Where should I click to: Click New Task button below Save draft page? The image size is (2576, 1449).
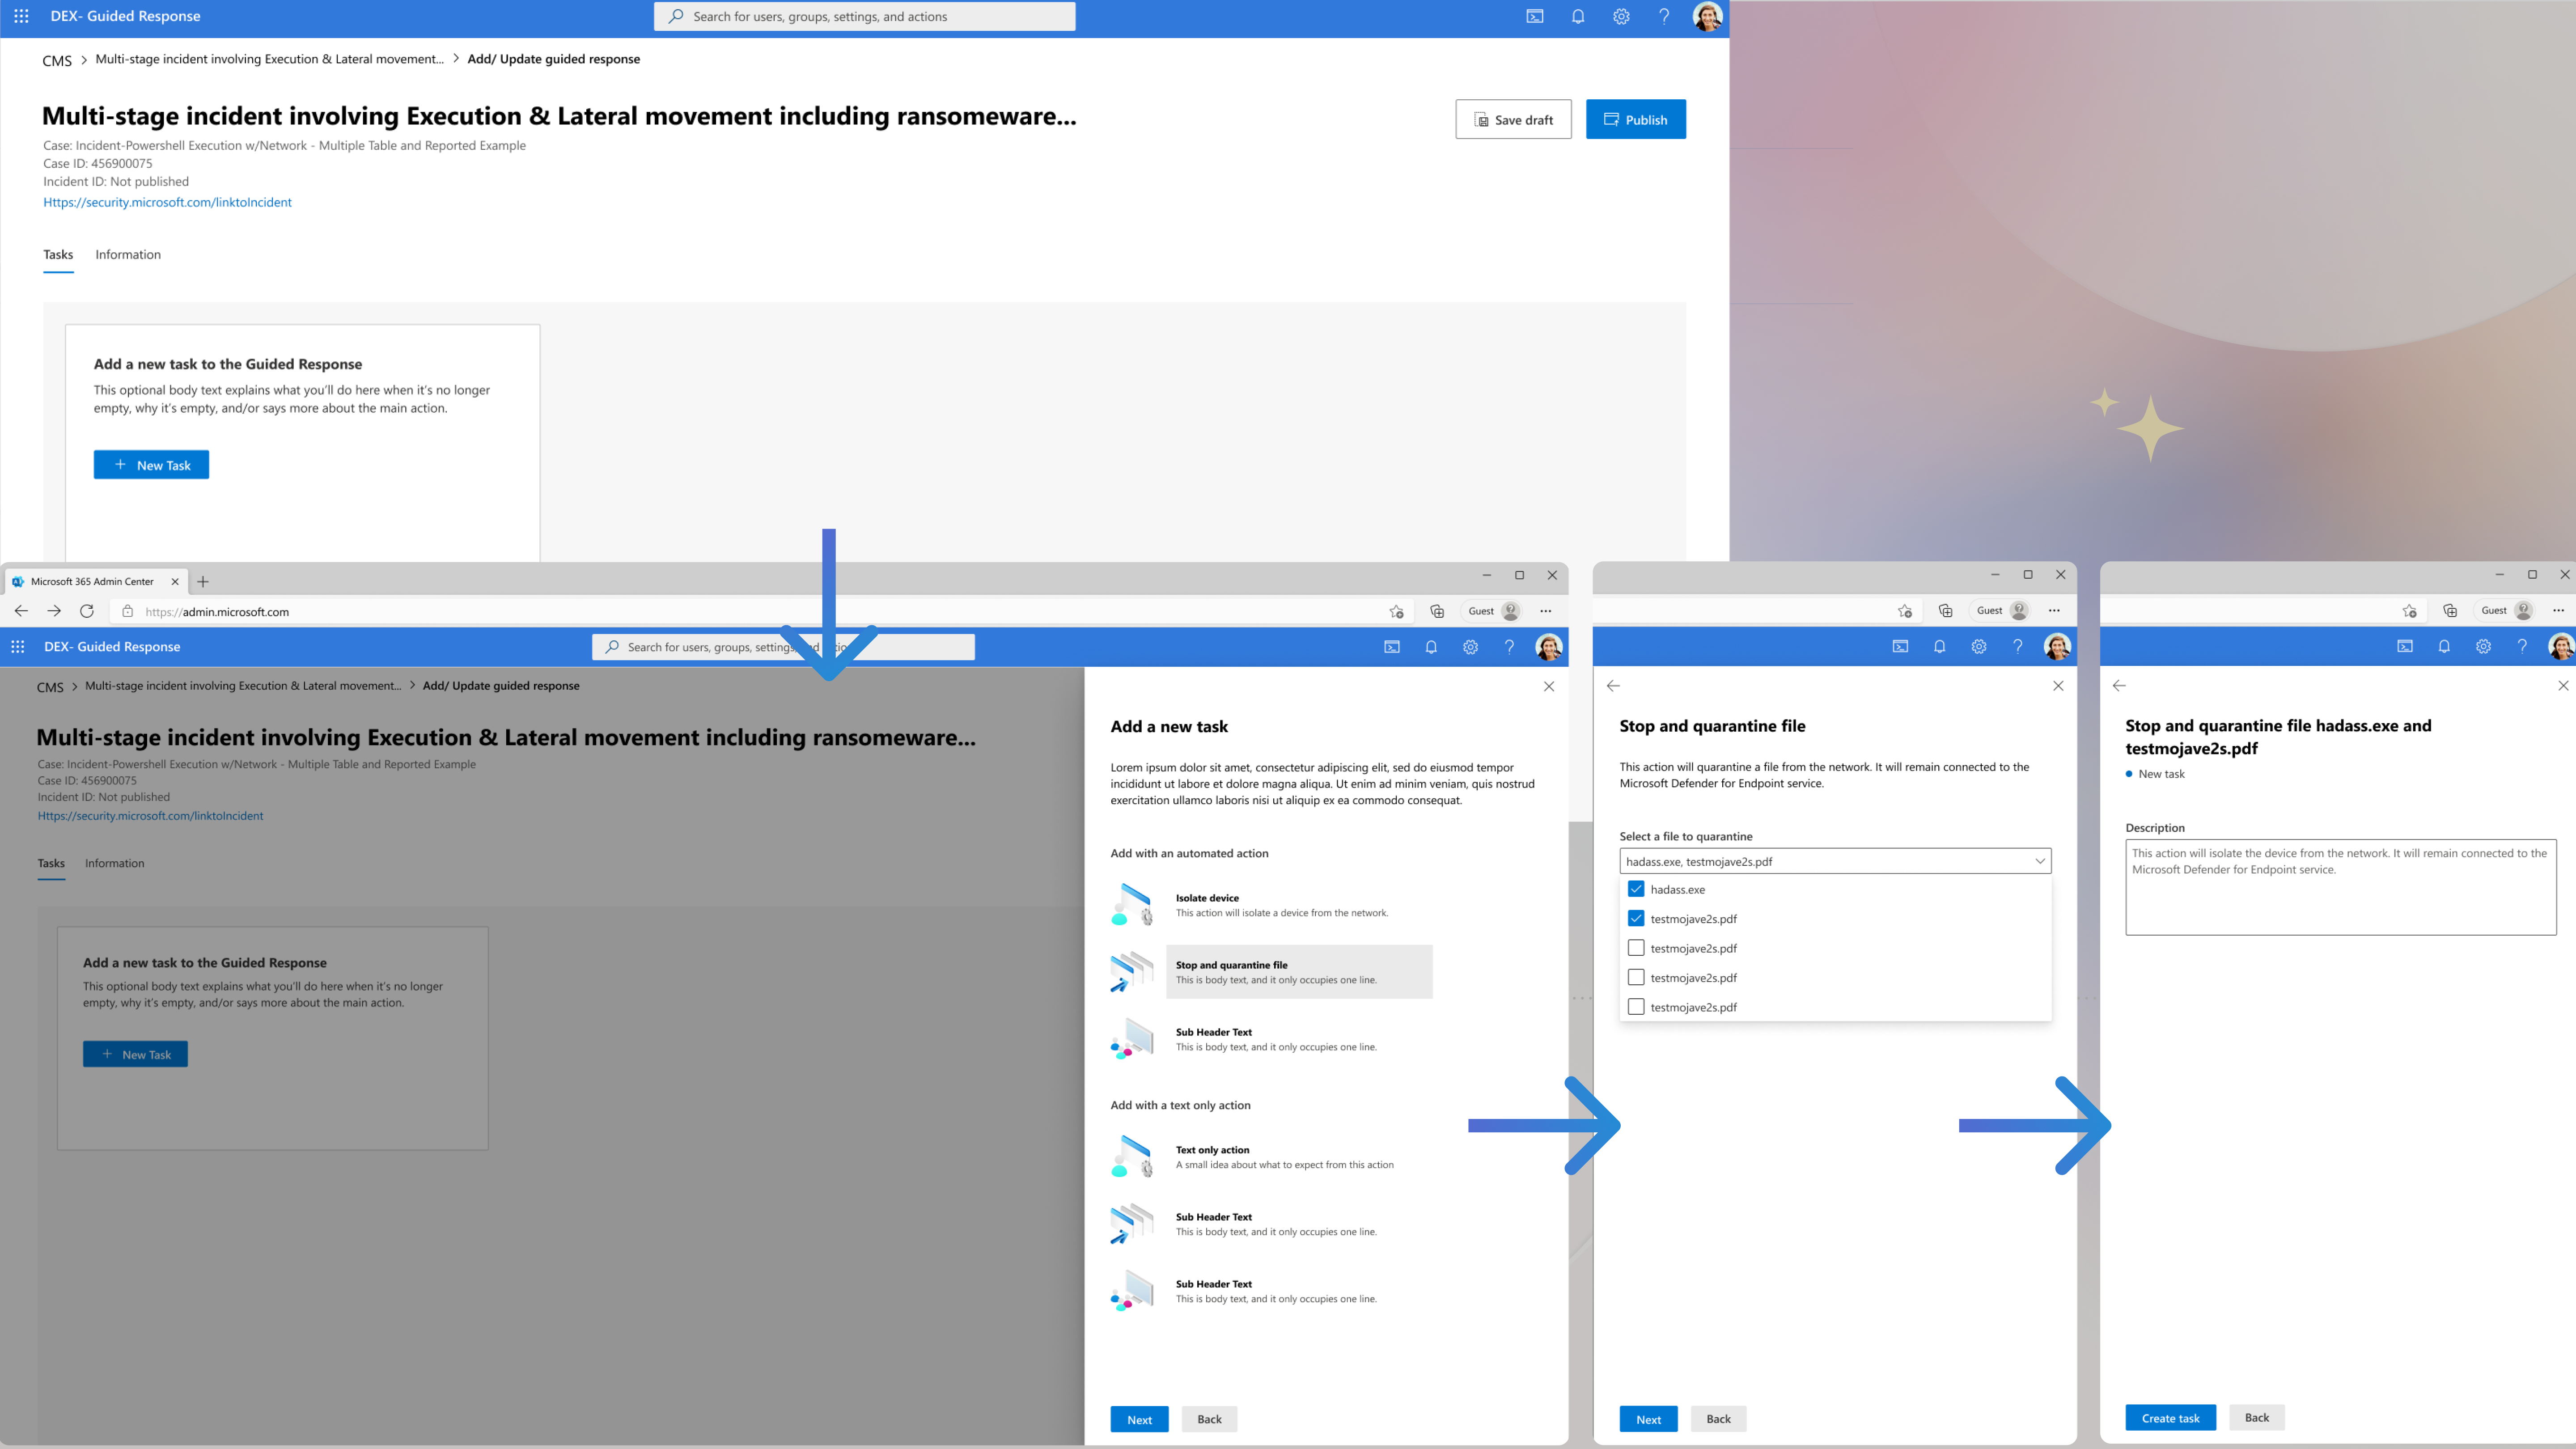pyautogui.click(x=151, y=465)
